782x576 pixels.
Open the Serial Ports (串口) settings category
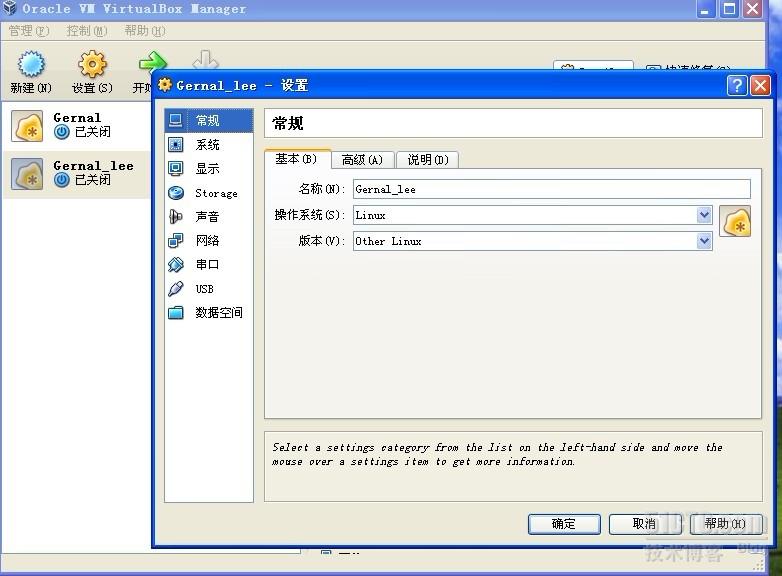coord(209,264)
